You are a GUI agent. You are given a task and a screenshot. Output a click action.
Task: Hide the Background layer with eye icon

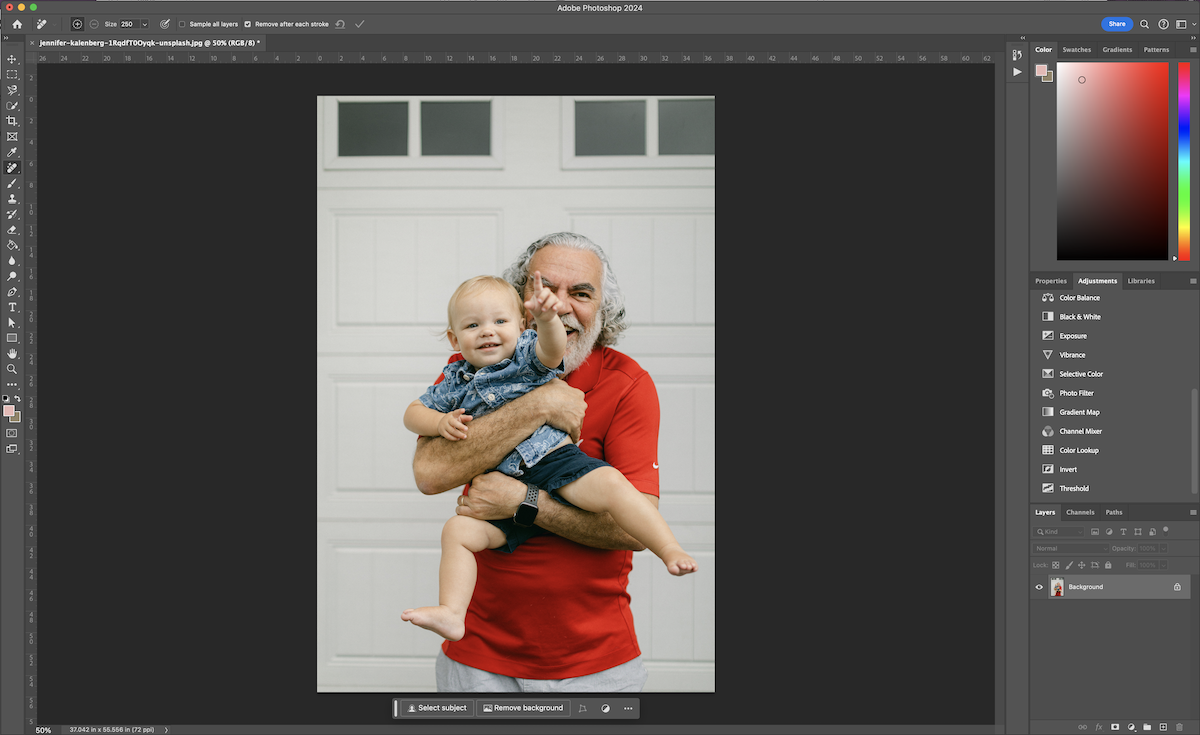[1039, 587]
